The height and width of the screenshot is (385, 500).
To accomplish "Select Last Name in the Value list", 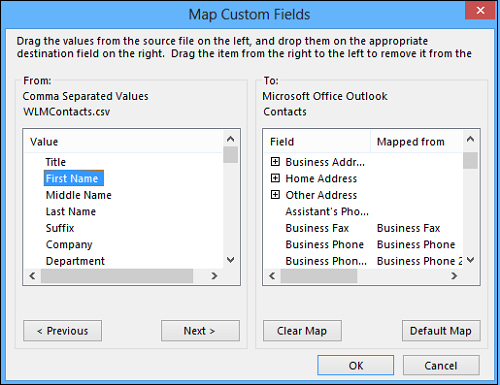I will [x=71, y=211].
